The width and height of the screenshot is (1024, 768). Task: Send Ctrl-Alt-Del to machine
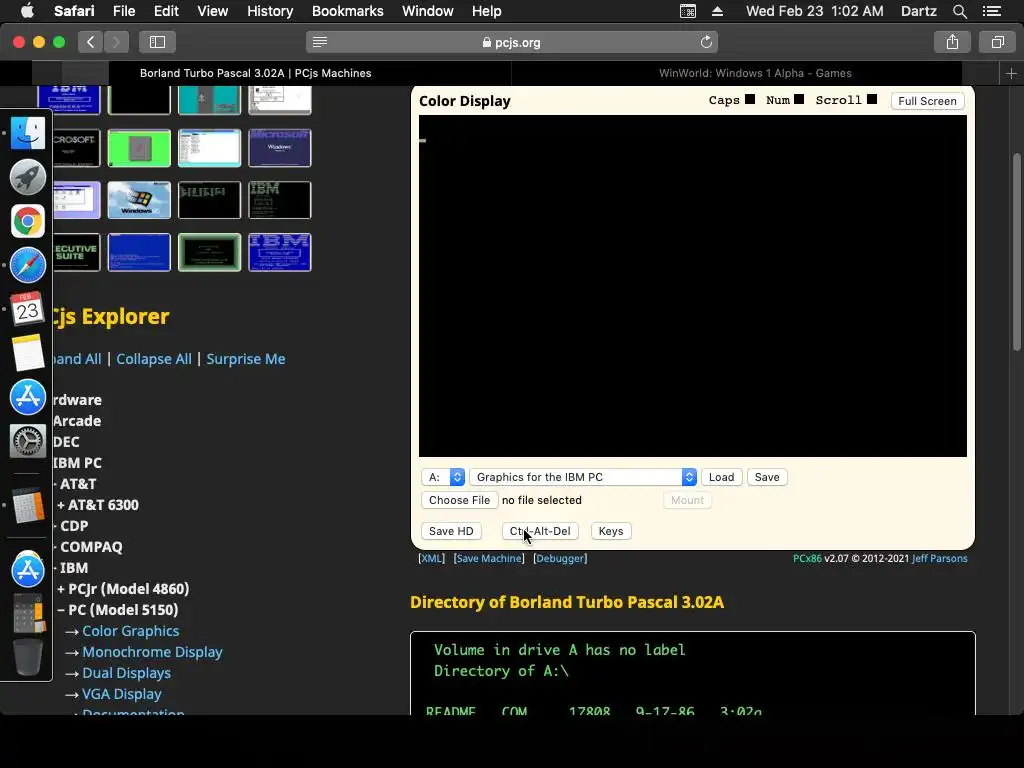coord(540,531)
